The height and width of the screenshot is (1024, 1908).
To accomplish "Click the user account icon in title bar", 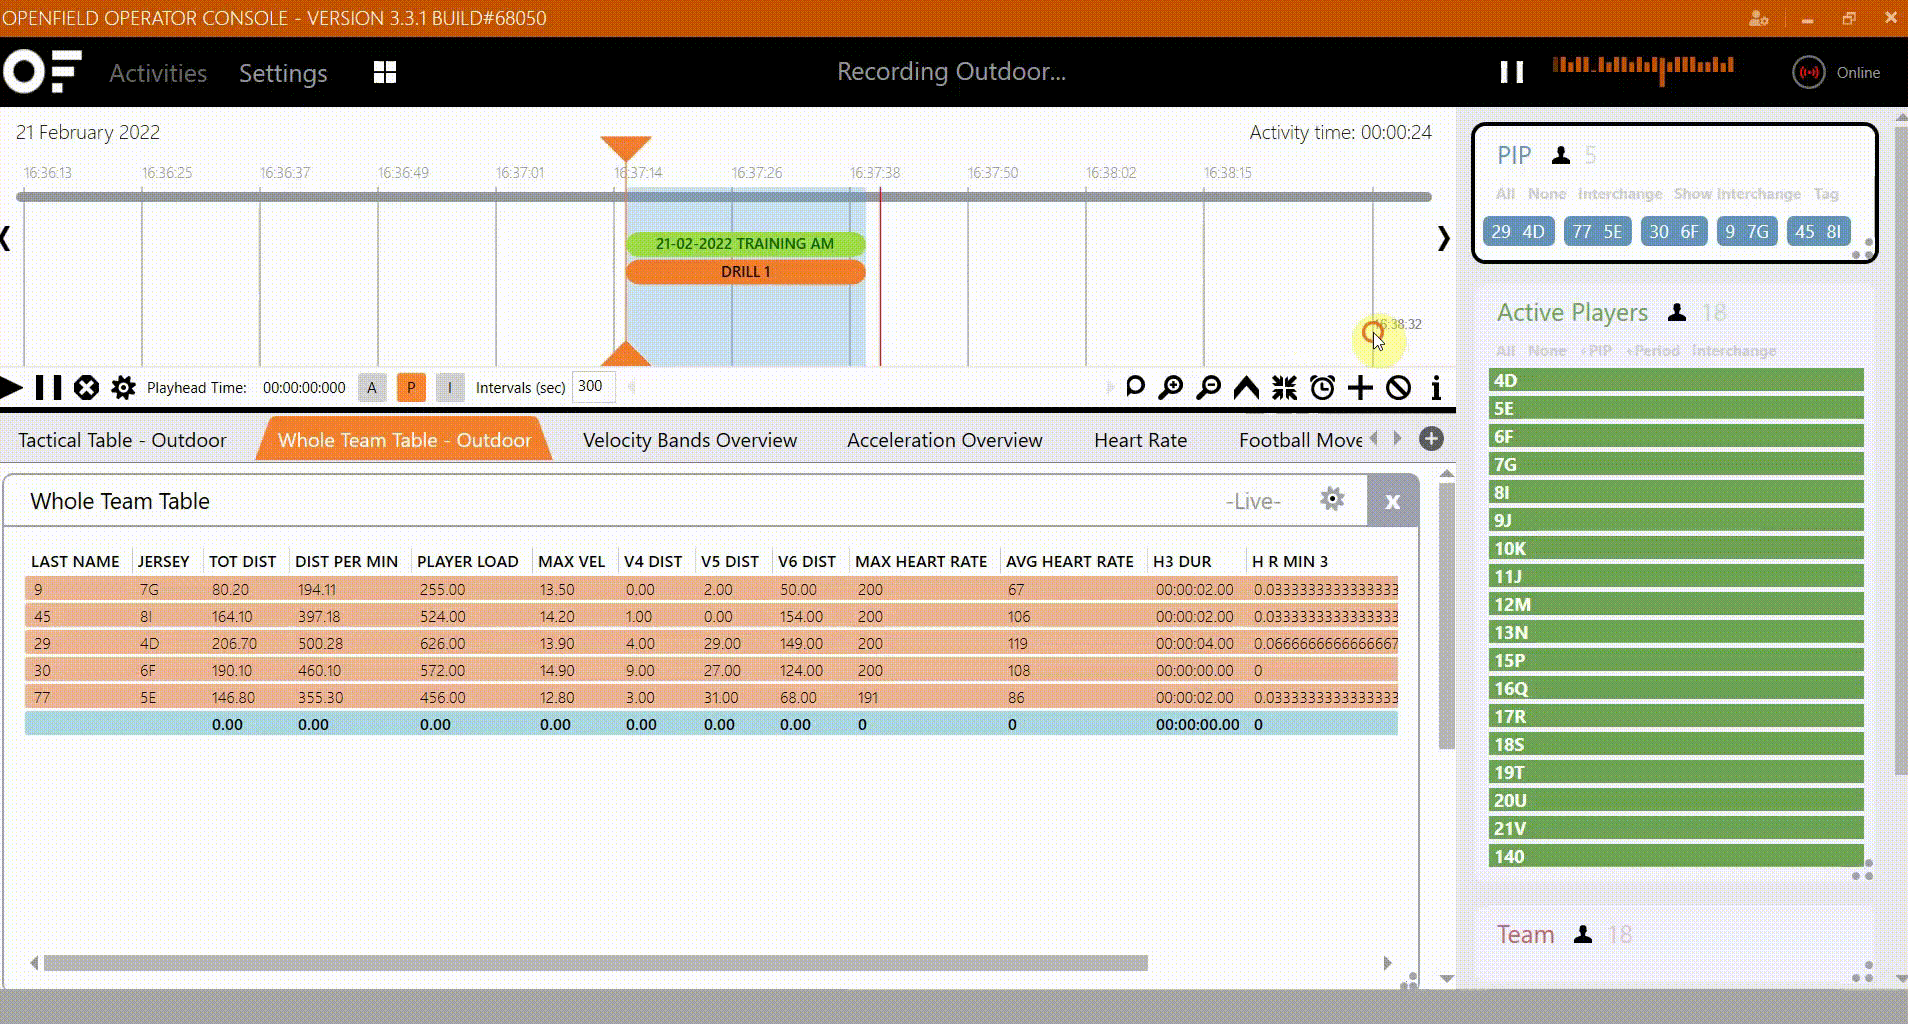I will tap(1759, 18).
